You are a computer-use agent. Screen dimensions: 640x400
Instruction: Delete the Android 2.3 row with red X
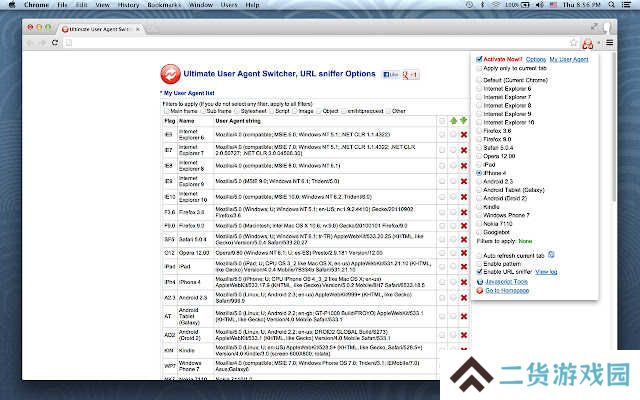tap(464, 298)
